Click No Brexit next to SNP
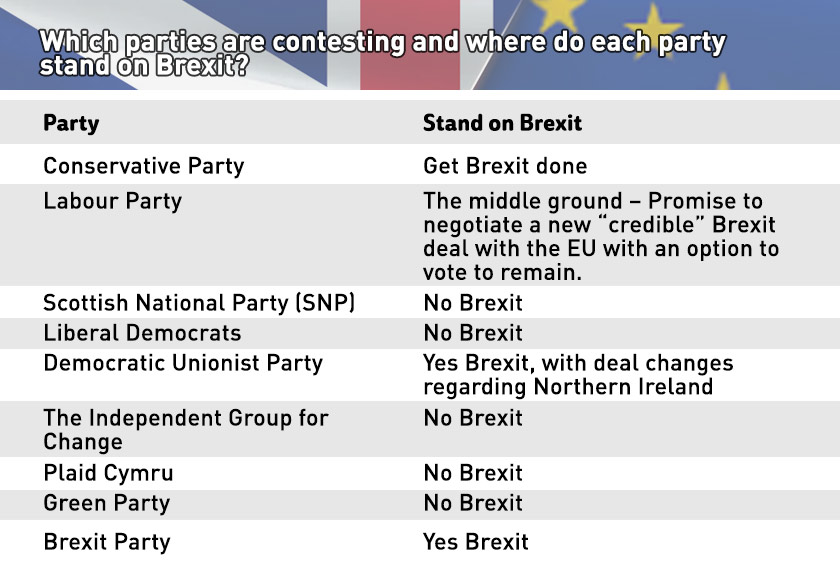 pyautogui.click(x=473, y=303)
